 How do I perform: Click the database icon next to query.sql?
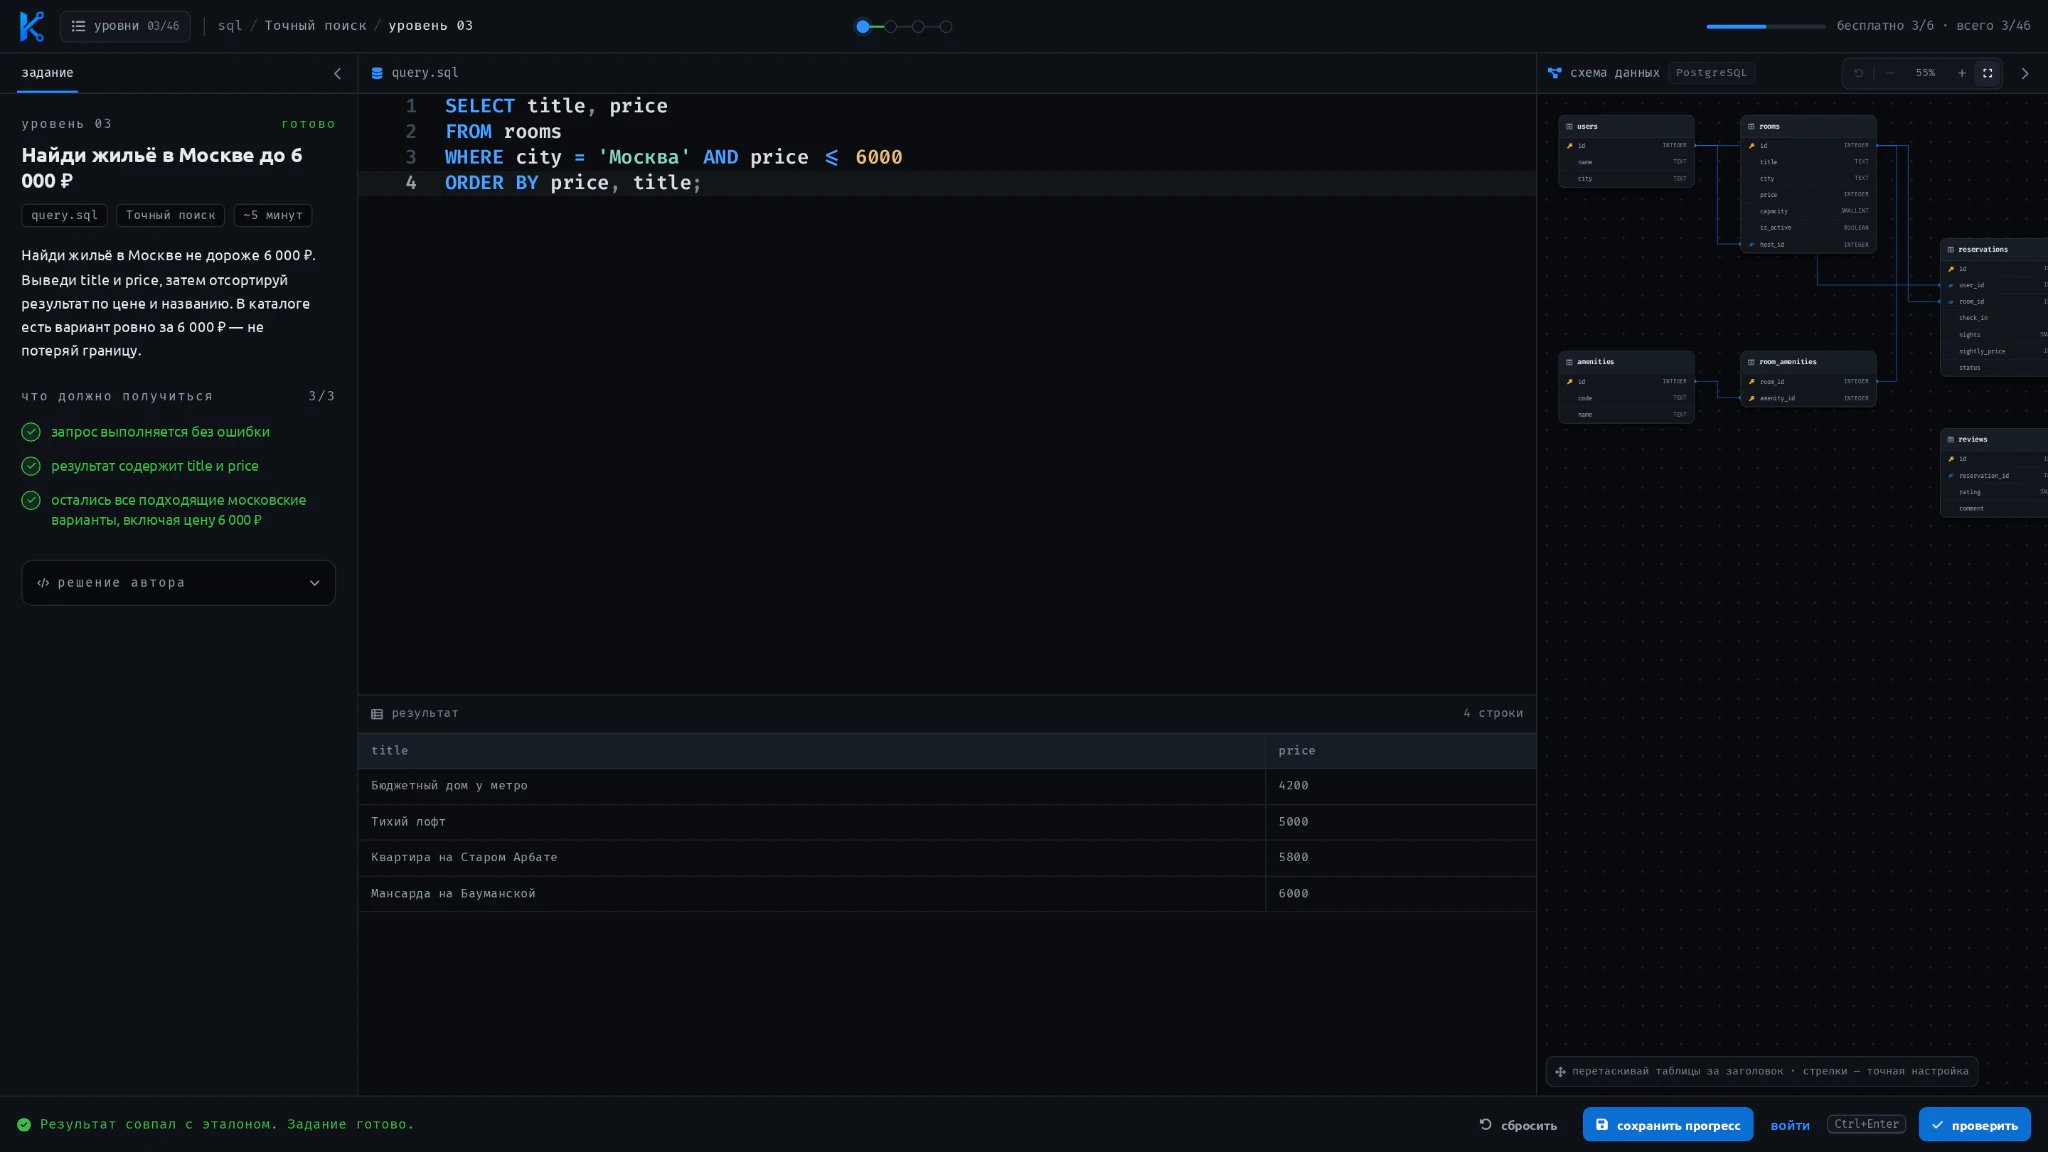[377, 73]
